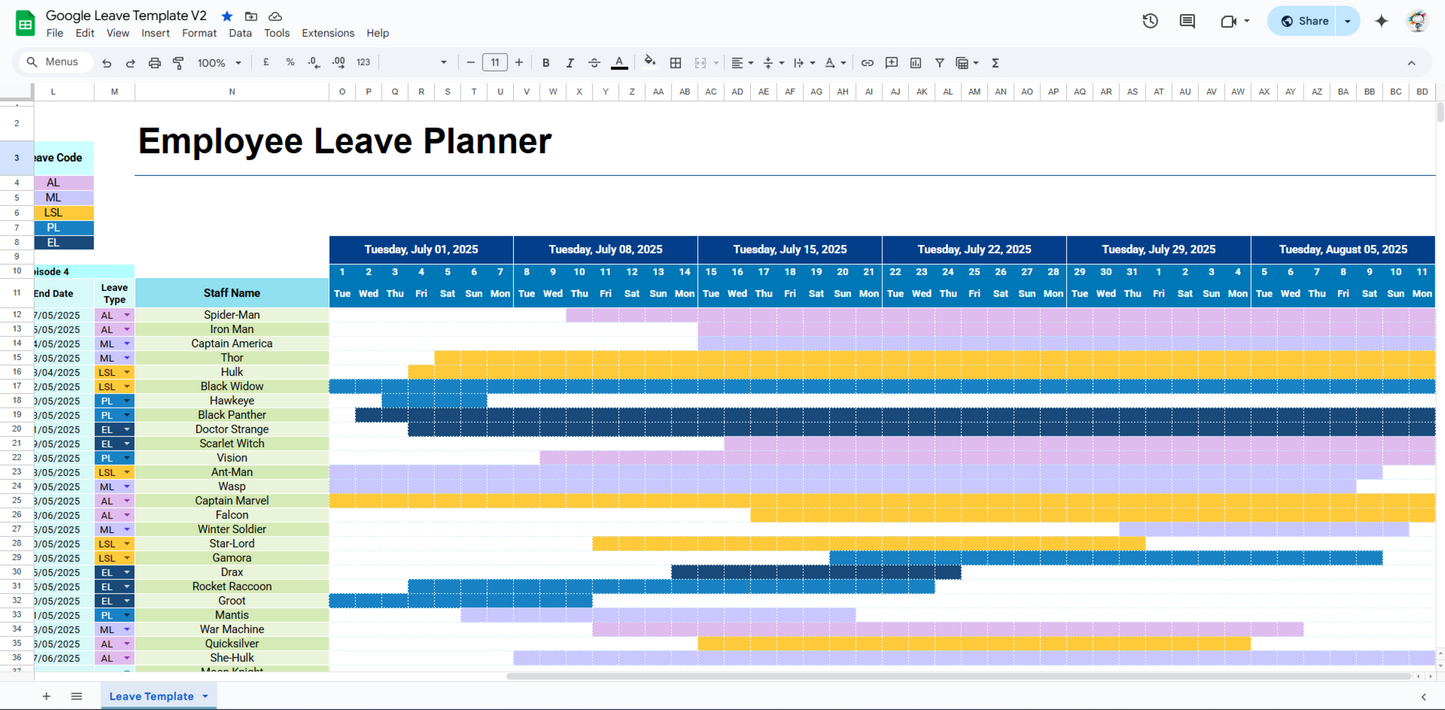Screen dimensions: 1445x710
Task: Click the create filter funnel icon
Action: point(940,63)
